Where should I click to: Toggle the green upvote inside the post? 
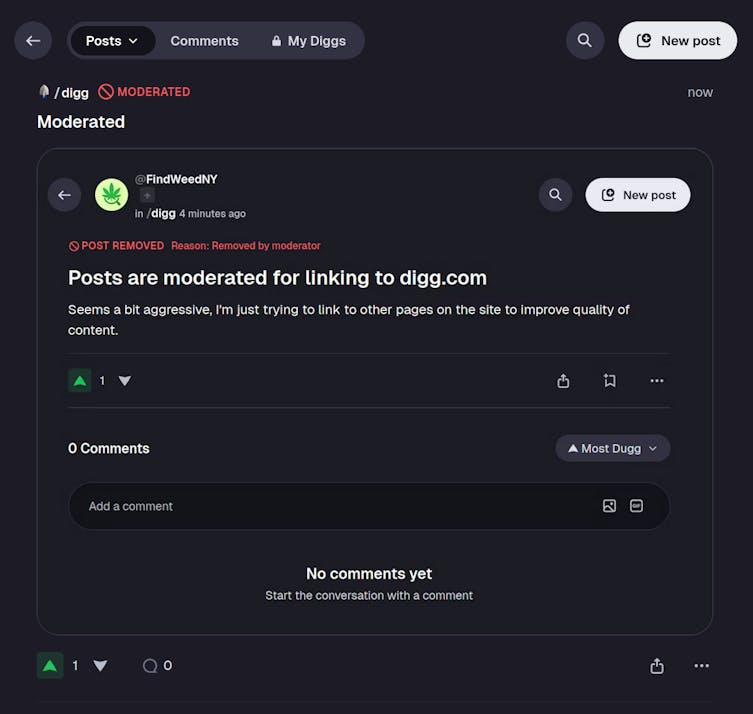(79, 381)
